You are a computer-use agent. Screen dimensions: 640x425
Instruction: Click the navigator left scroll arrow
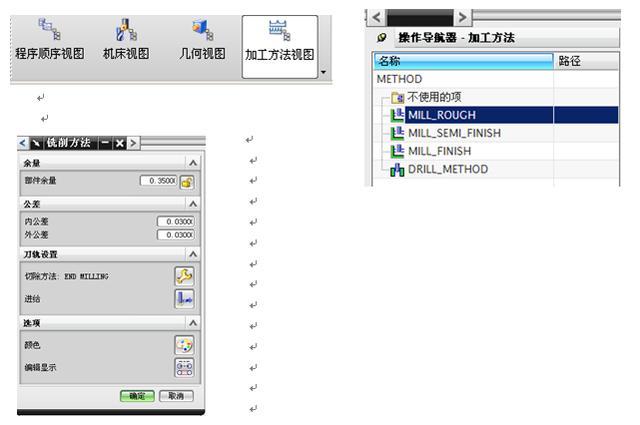(x=376, y=17)
